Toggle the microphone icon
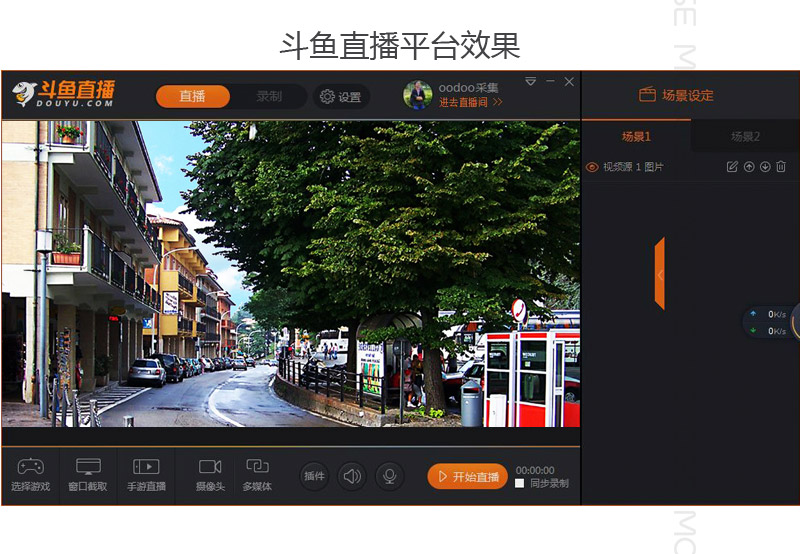The image size is (800, 554). tap(390, 476)
